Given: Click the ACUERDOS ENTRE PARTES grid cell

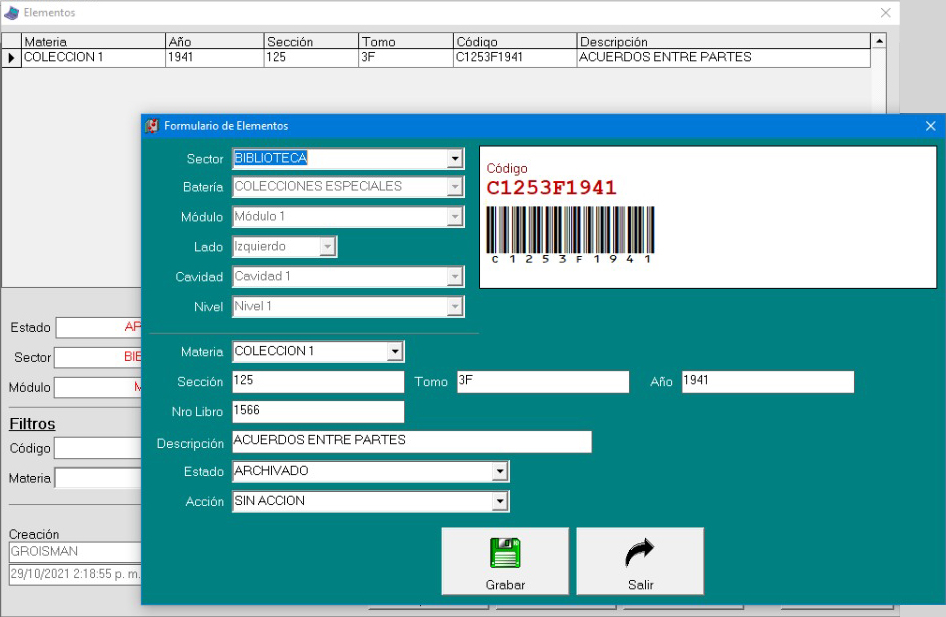Looking at the screenshot, I should (x=724, y=57).
